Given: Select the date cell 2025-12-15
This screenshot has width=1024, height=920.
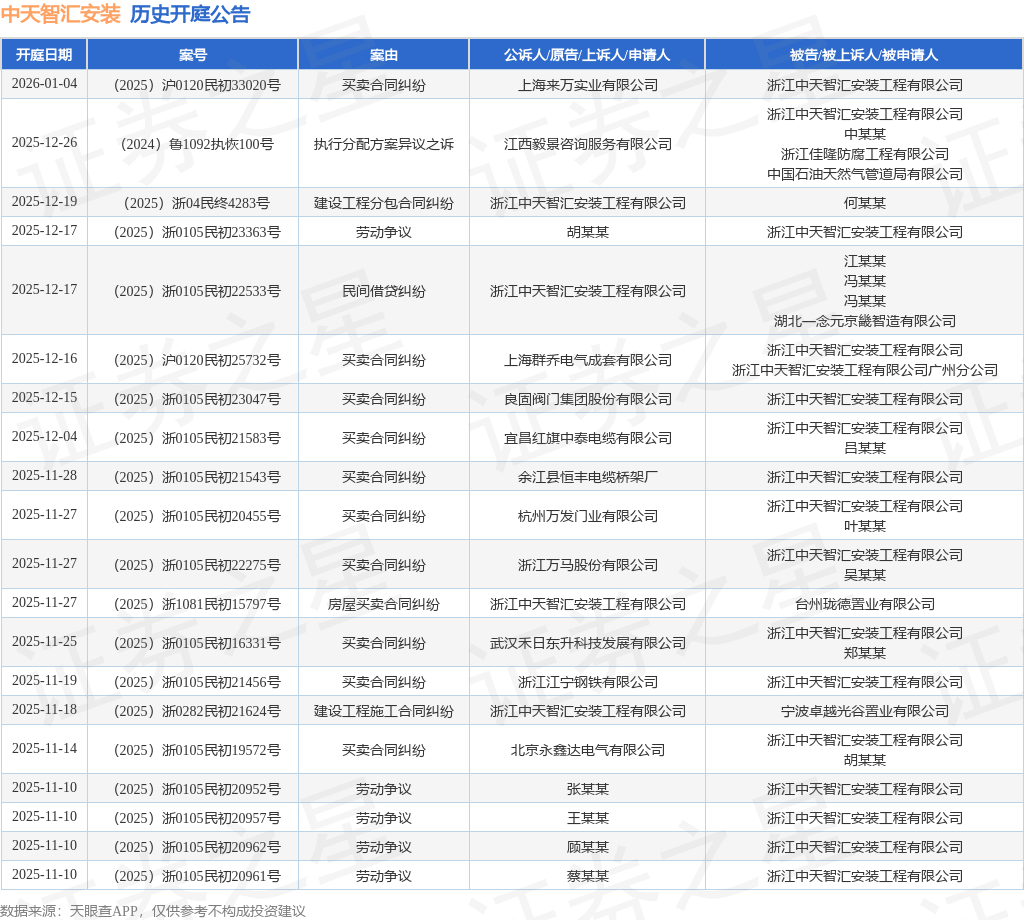Looking at the screenshot, I should pos(44,398).
